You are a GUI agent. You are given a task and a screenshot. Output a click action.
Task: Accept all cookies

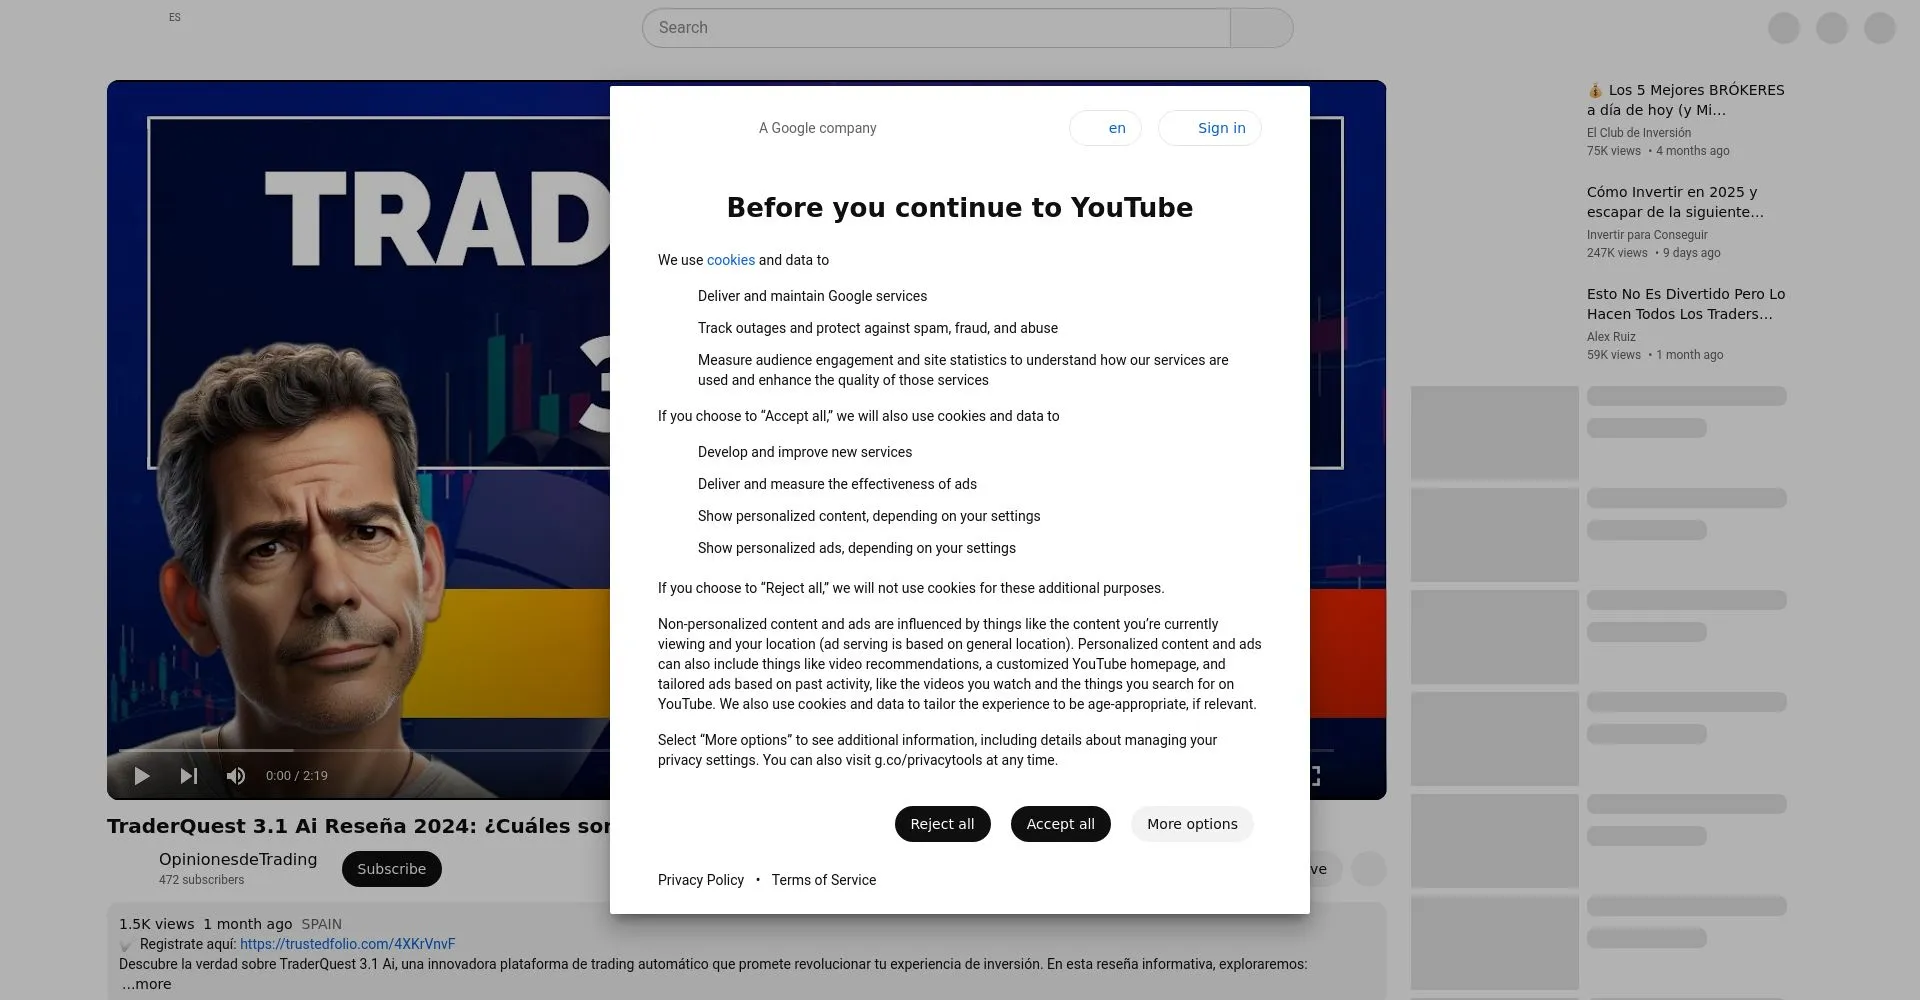pos(1060,824)
